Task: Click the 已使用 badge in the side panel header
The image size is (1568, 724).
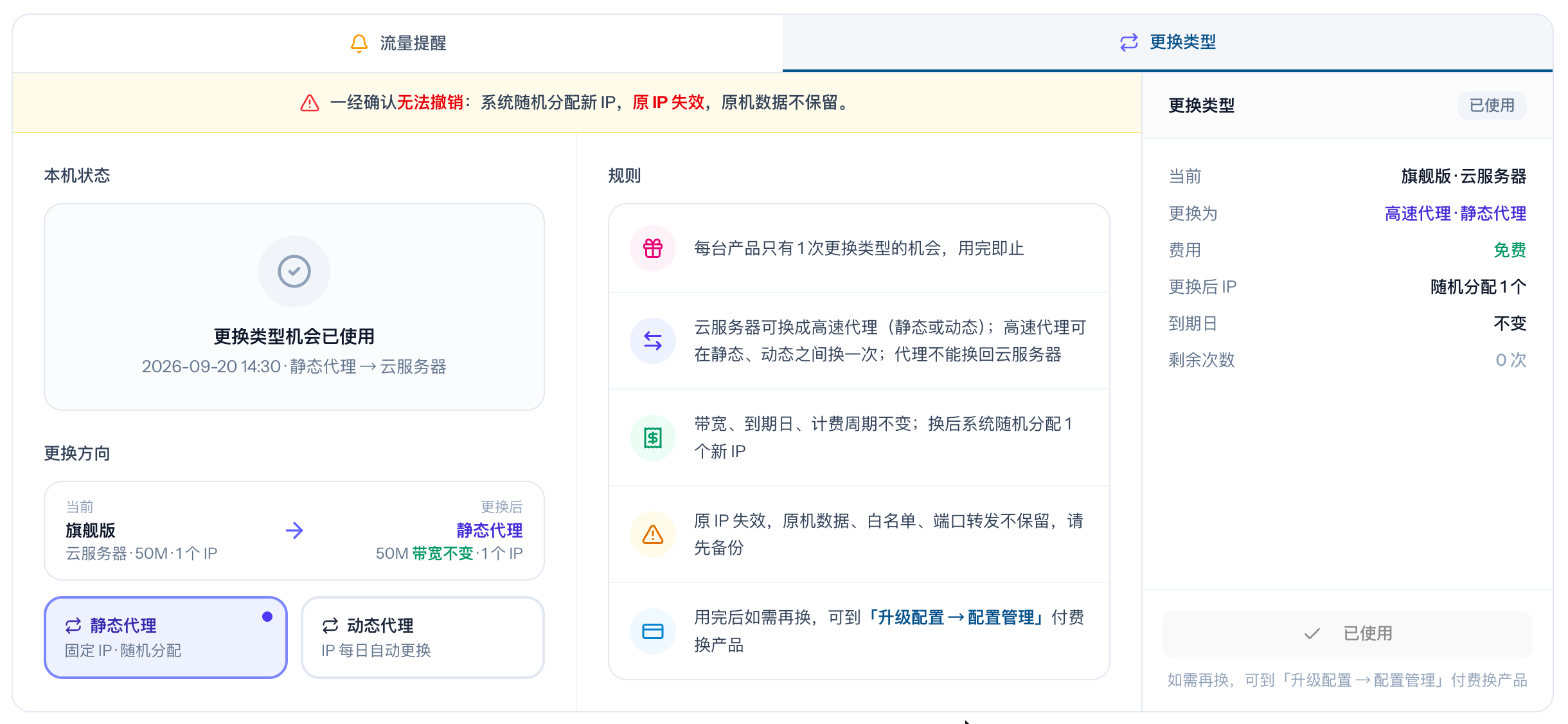Action: [1492, 105]
